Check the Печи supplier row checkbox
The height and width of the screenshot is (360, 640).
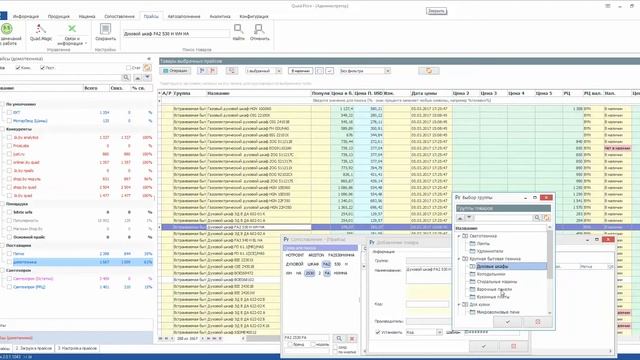click(9, 254)
